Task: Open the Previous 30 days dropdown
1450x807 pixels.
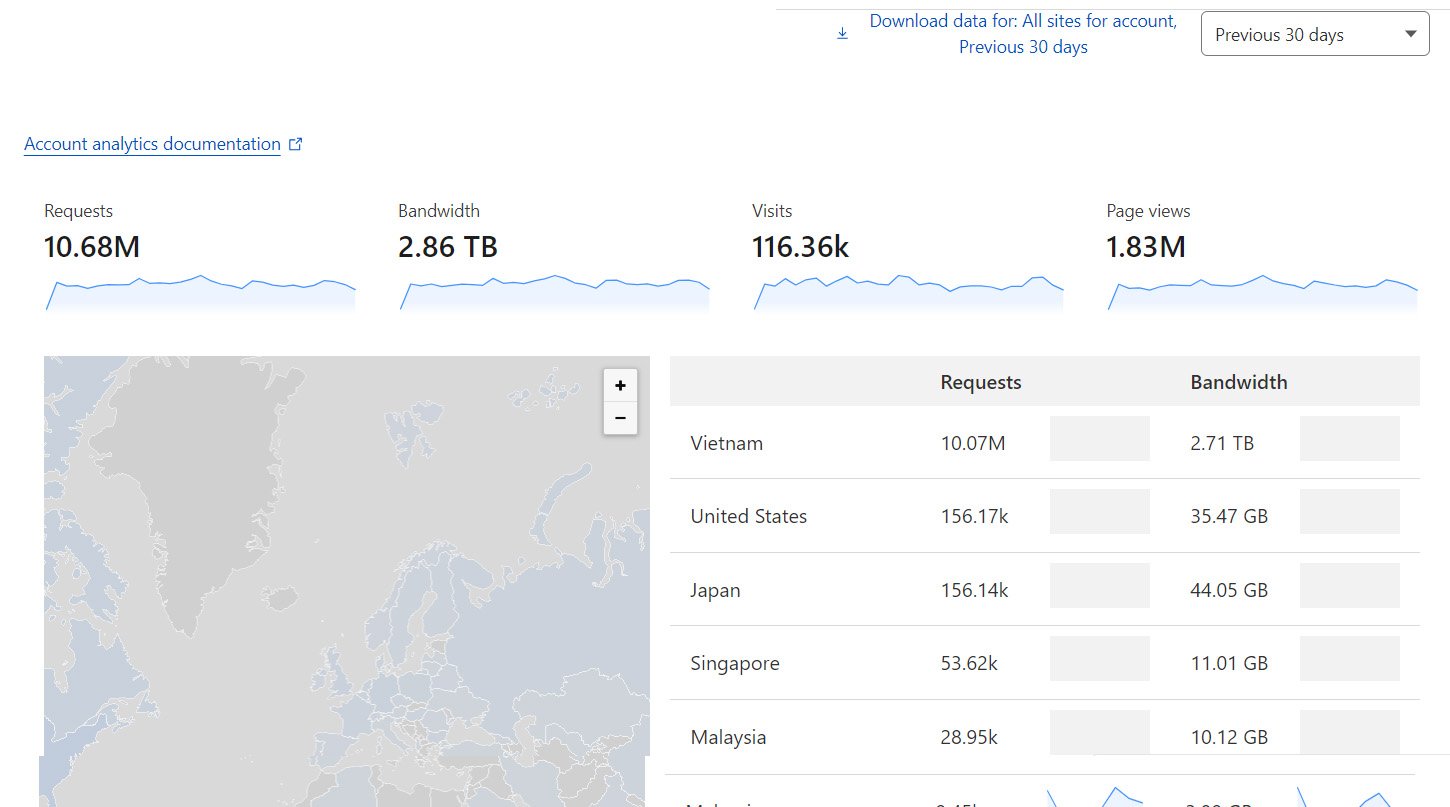Action: pyautogui.click(x=1314, y=35)
